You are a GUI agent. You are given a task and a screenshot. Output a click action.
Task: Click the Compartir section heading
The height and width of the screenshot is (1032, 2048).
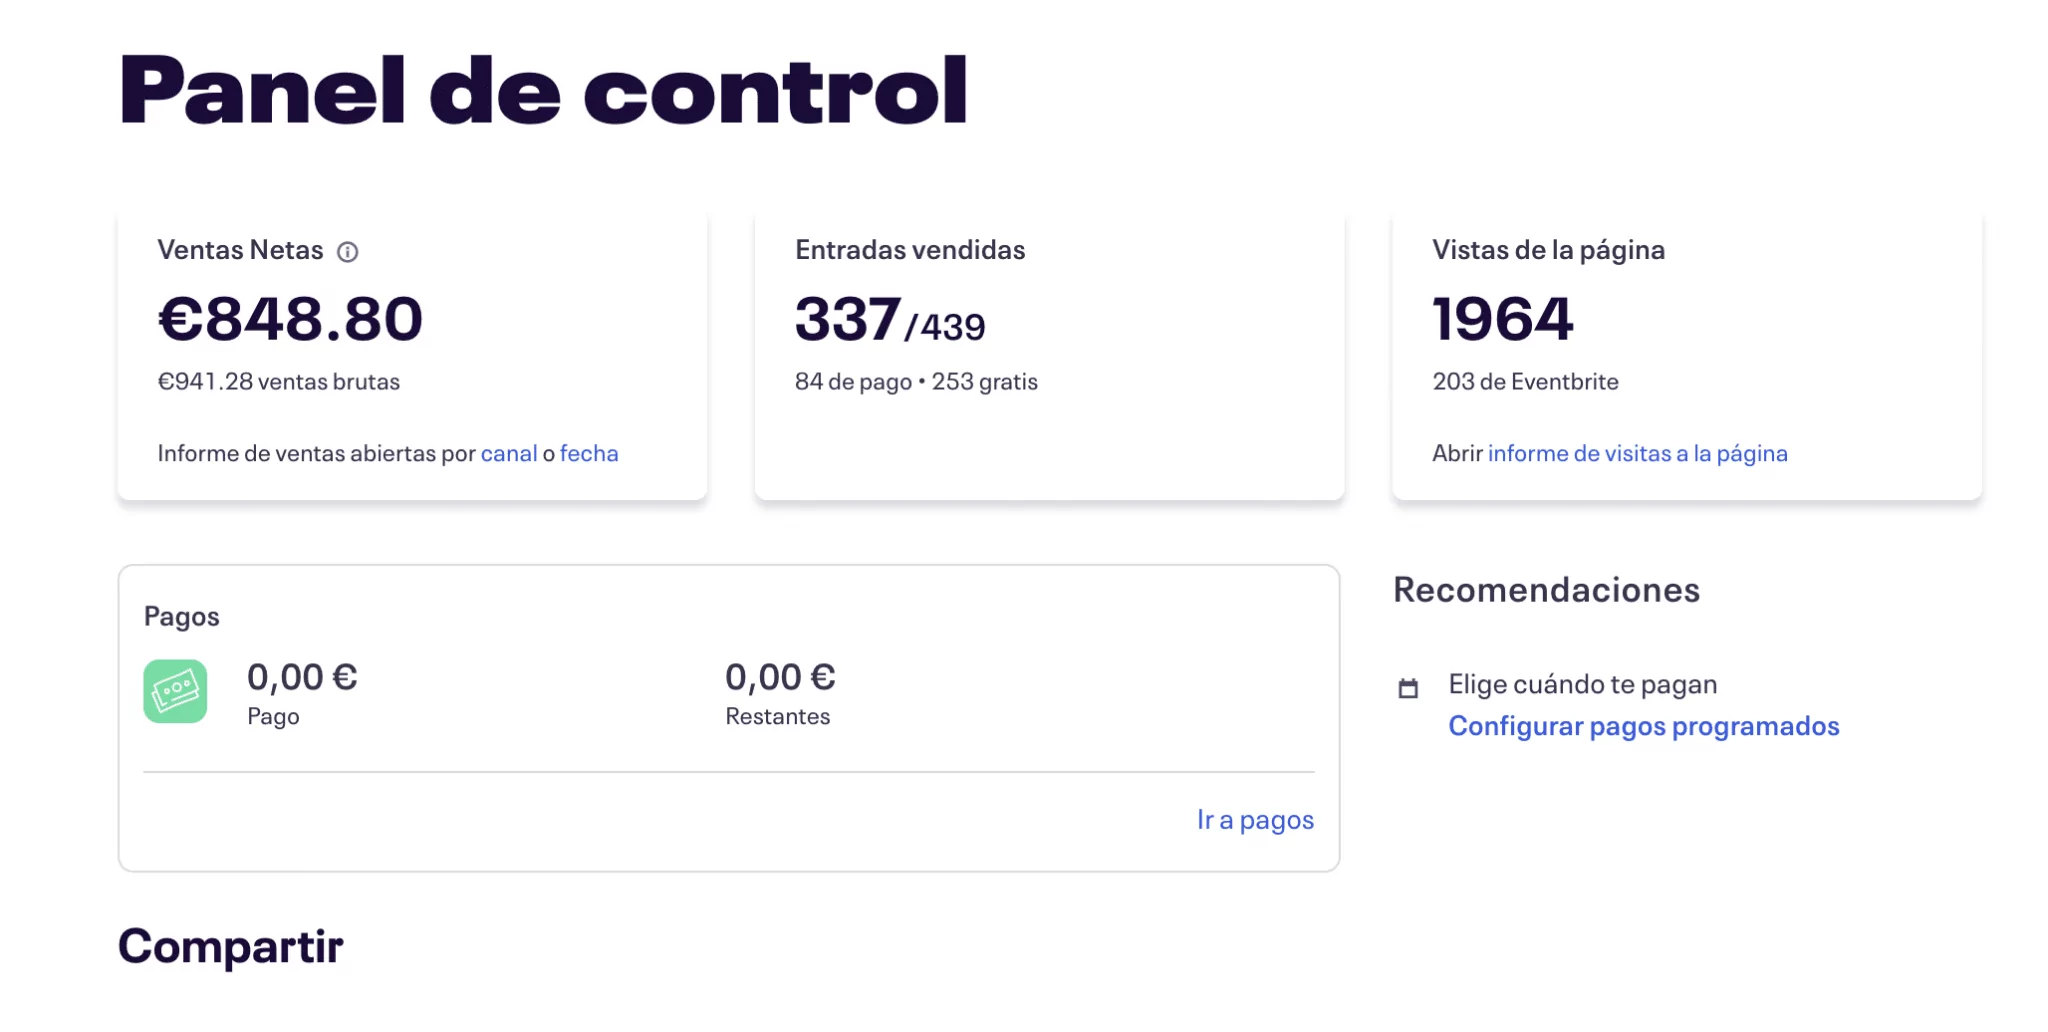pyautogui.click(x=231, y=946)
